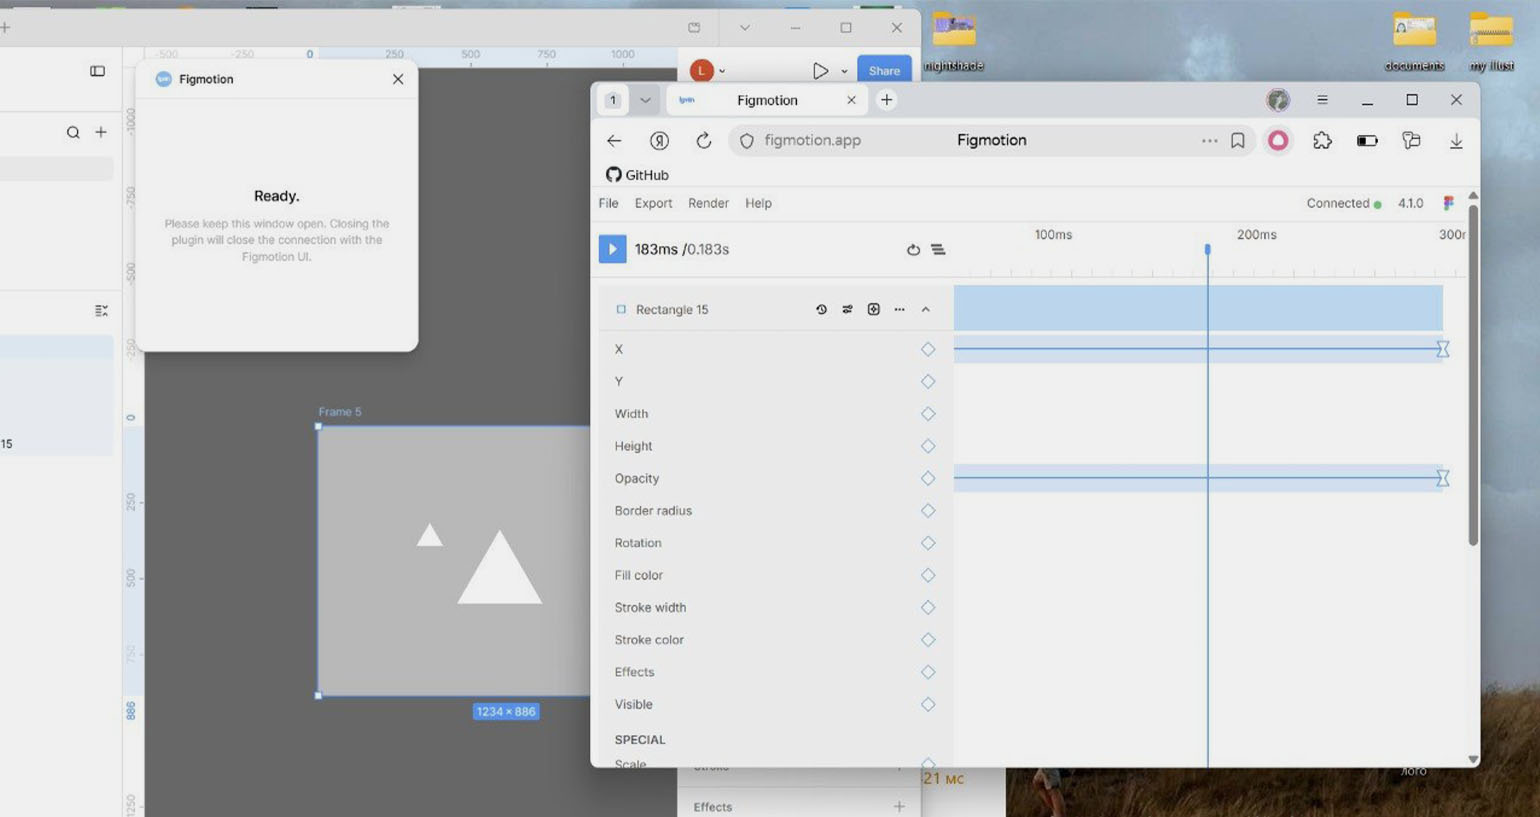Open the three-dot page actions in address bar
This screenshot has width=1540, height=817.
coord(1209,141)
